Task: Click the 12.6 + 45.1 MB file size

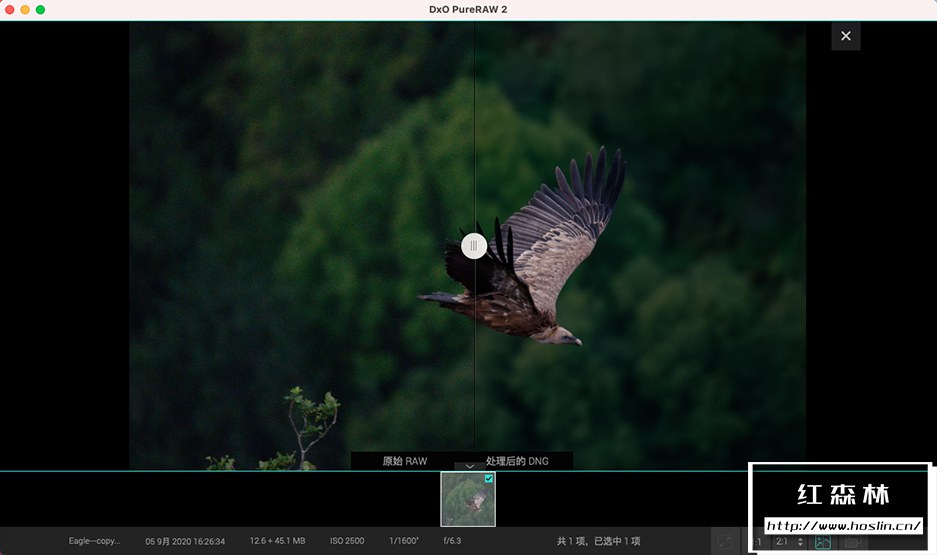Action: 277,541
